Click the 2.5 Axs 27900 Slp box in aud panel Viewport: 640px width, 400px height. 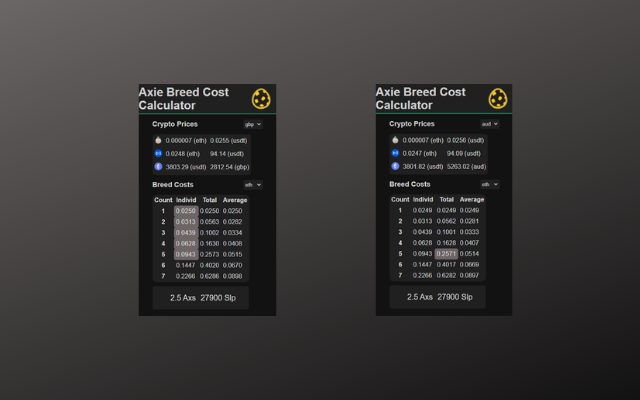437,297
